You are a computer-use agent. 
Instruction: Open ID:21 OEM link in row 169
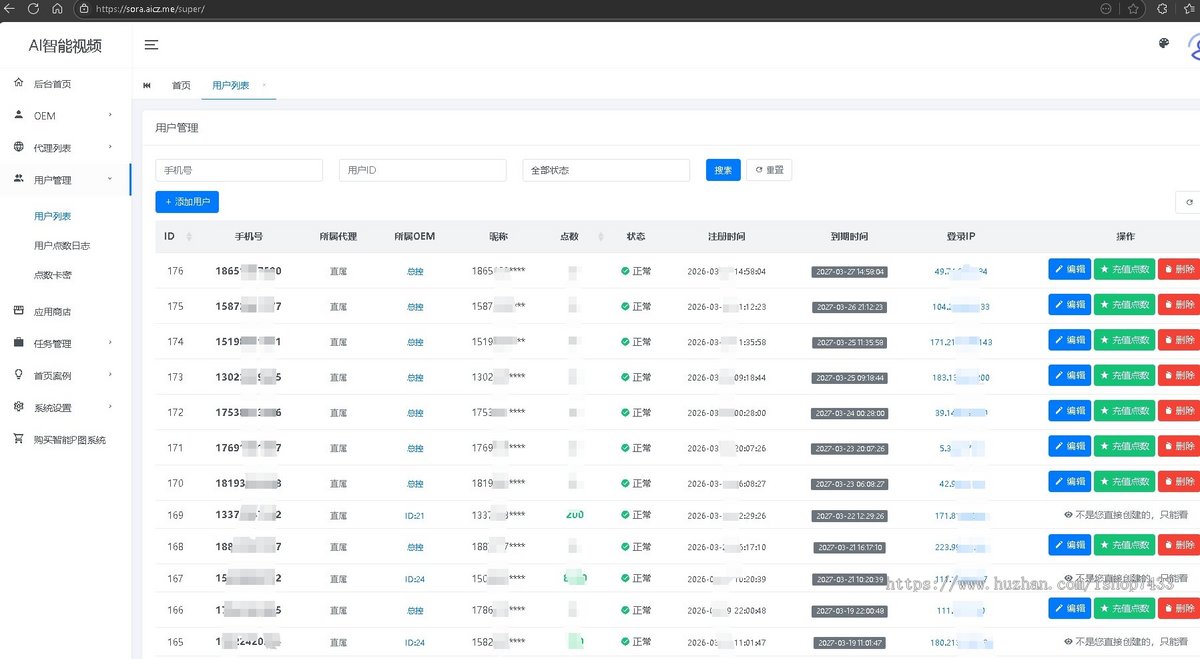pyautogui.click(x=415, y=516)
